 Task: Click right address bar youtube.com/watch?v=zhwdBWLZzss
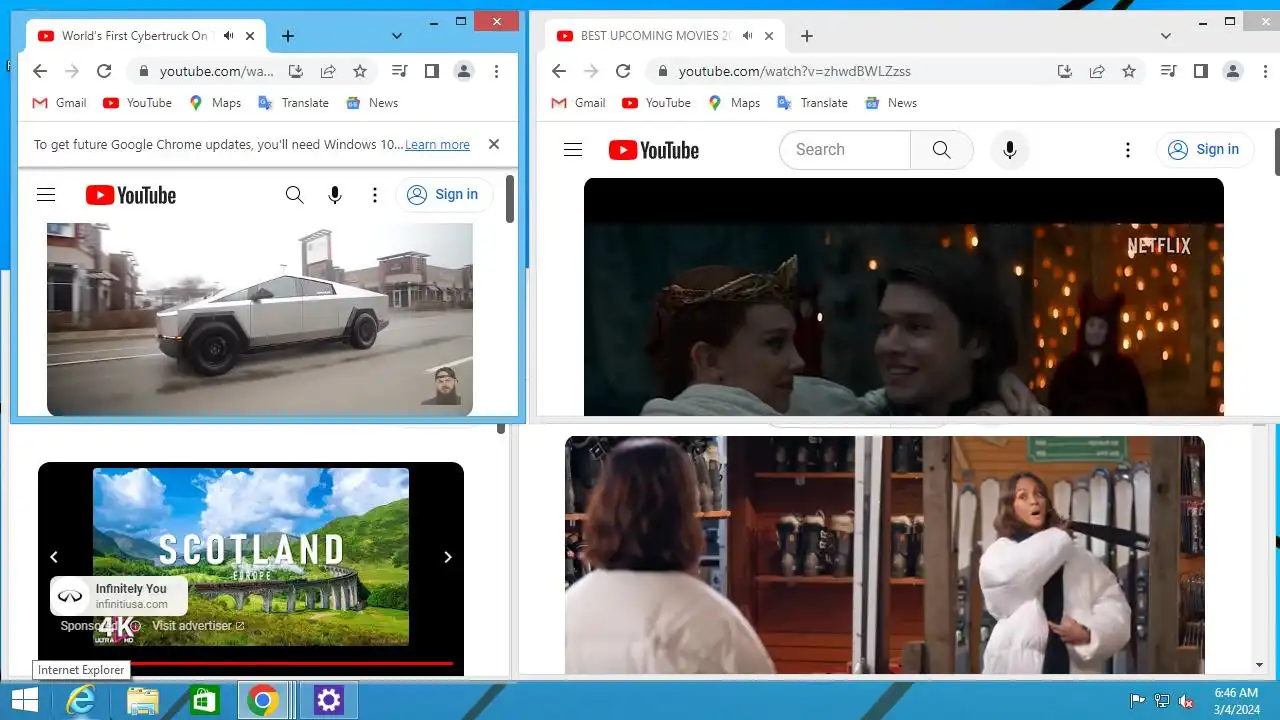click(x=795, y=71)
